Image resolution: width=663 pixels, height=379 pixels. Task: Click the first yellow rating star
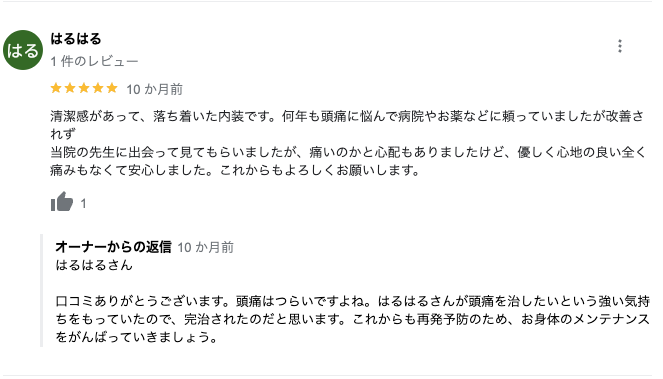coord(56,88)
